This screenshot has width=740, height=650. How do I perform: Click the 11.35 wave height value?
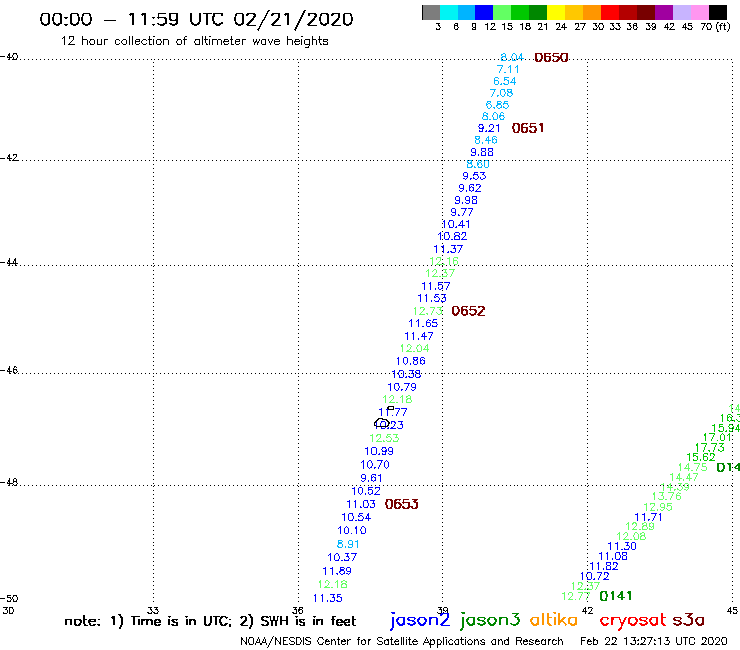tap(328, 598)
